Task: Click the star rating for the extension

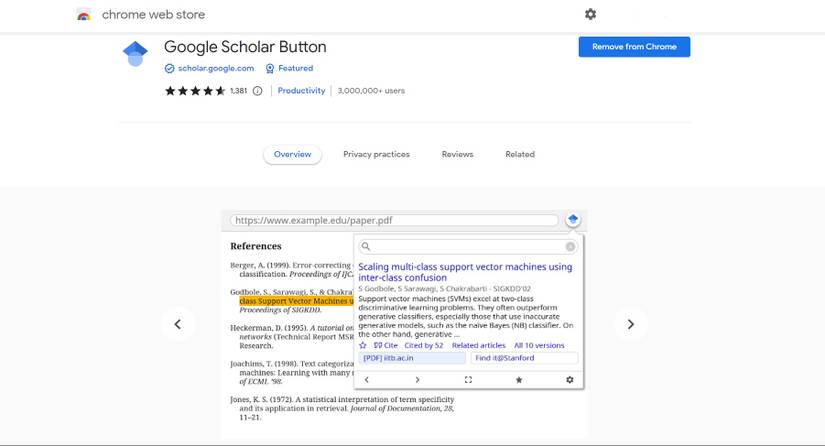Action: coord(194,91)
